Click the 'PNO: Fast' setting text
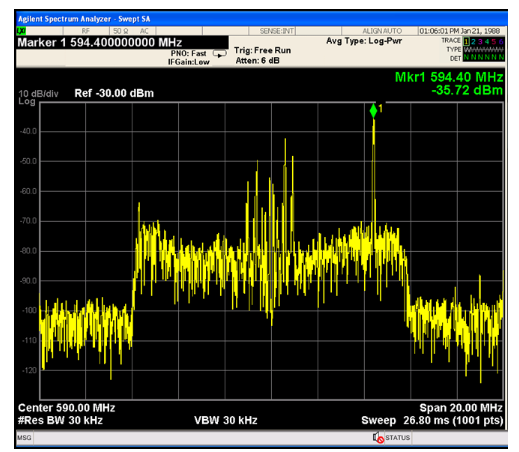The width and height of the screenshot is (519, 452). (x=188, y=53)
